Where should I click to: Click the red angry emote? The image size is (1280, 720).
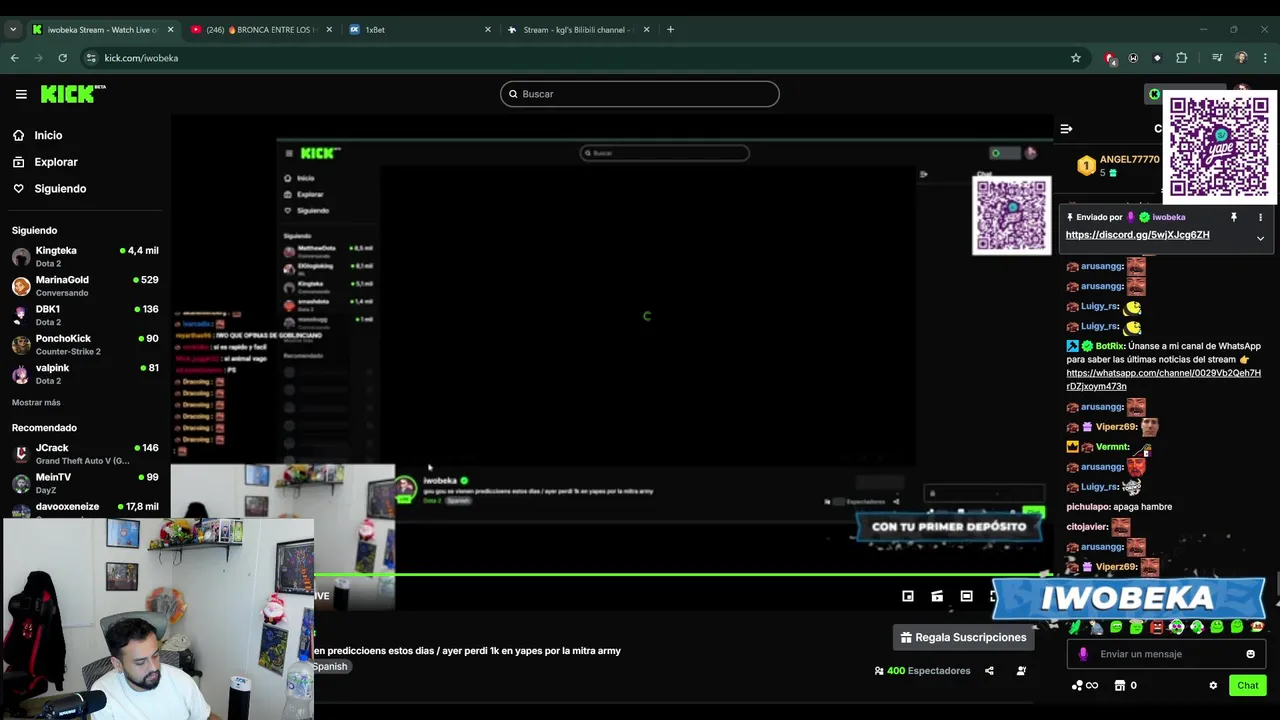[1157, 627]
